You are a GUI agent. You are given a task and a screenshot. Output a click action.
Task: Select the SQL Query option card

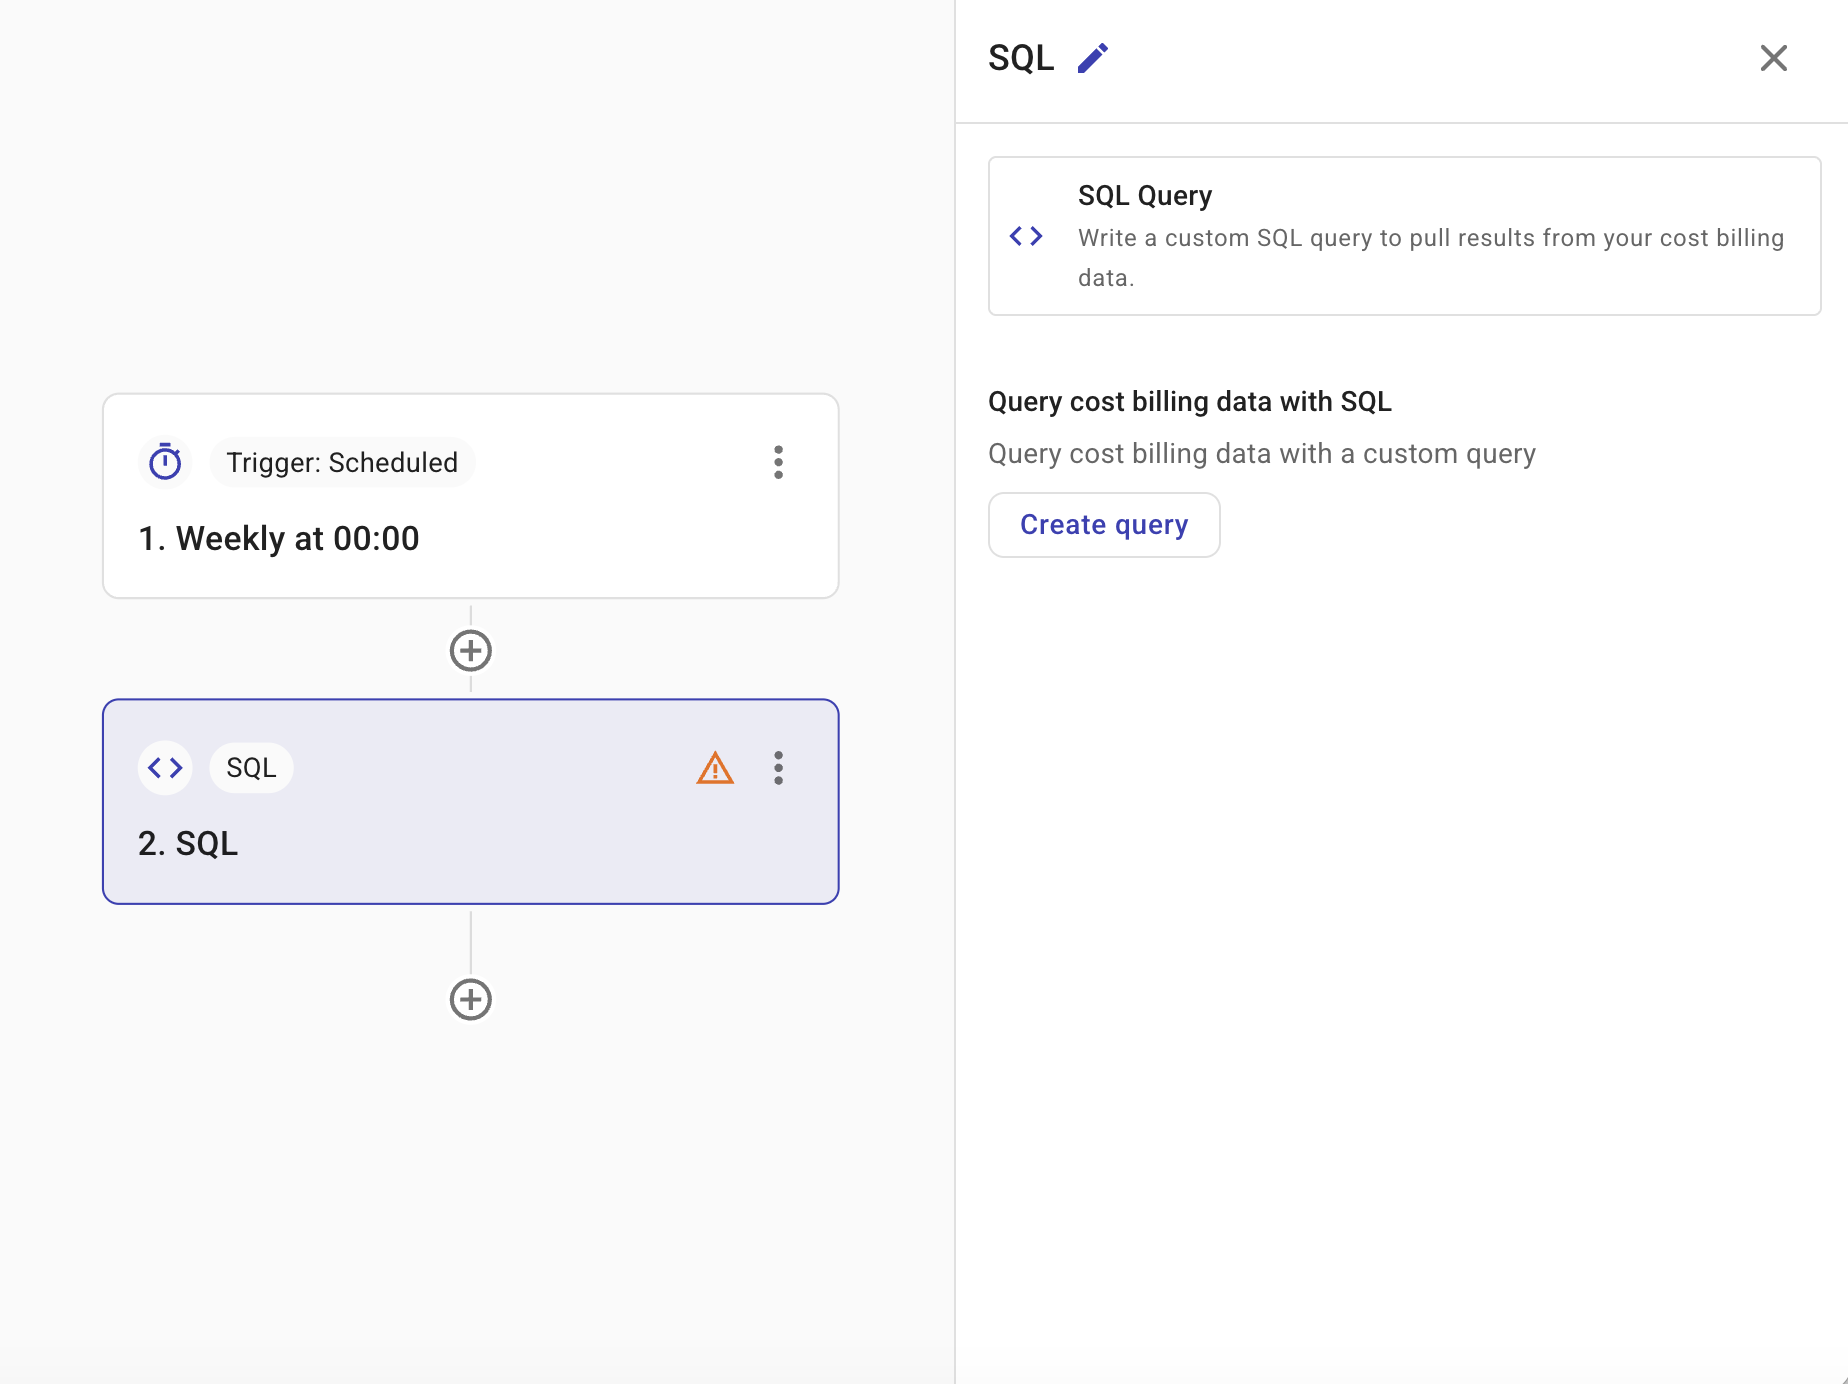point(1403,236)
